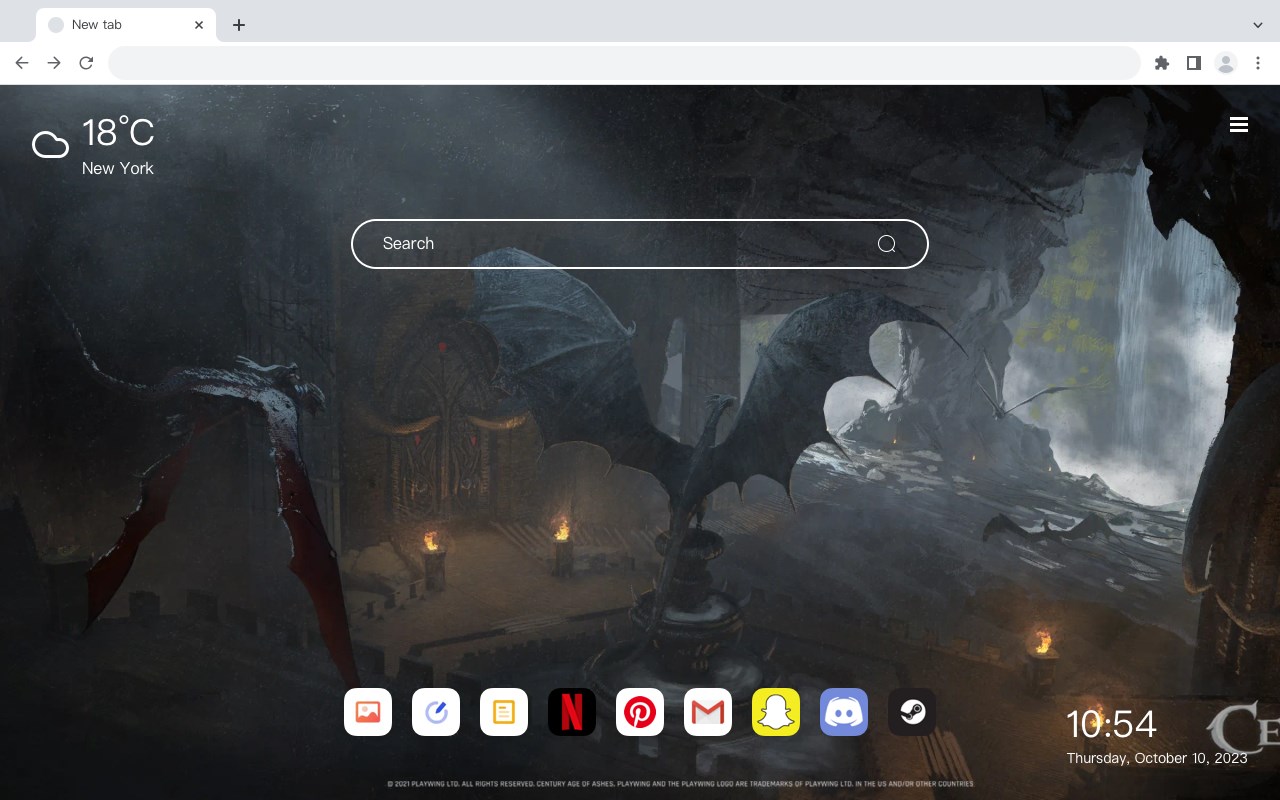Launch the Discord shortcut
Image resolution: width=1280 pixels, height=800 pixels.
[x=844, y=712]
